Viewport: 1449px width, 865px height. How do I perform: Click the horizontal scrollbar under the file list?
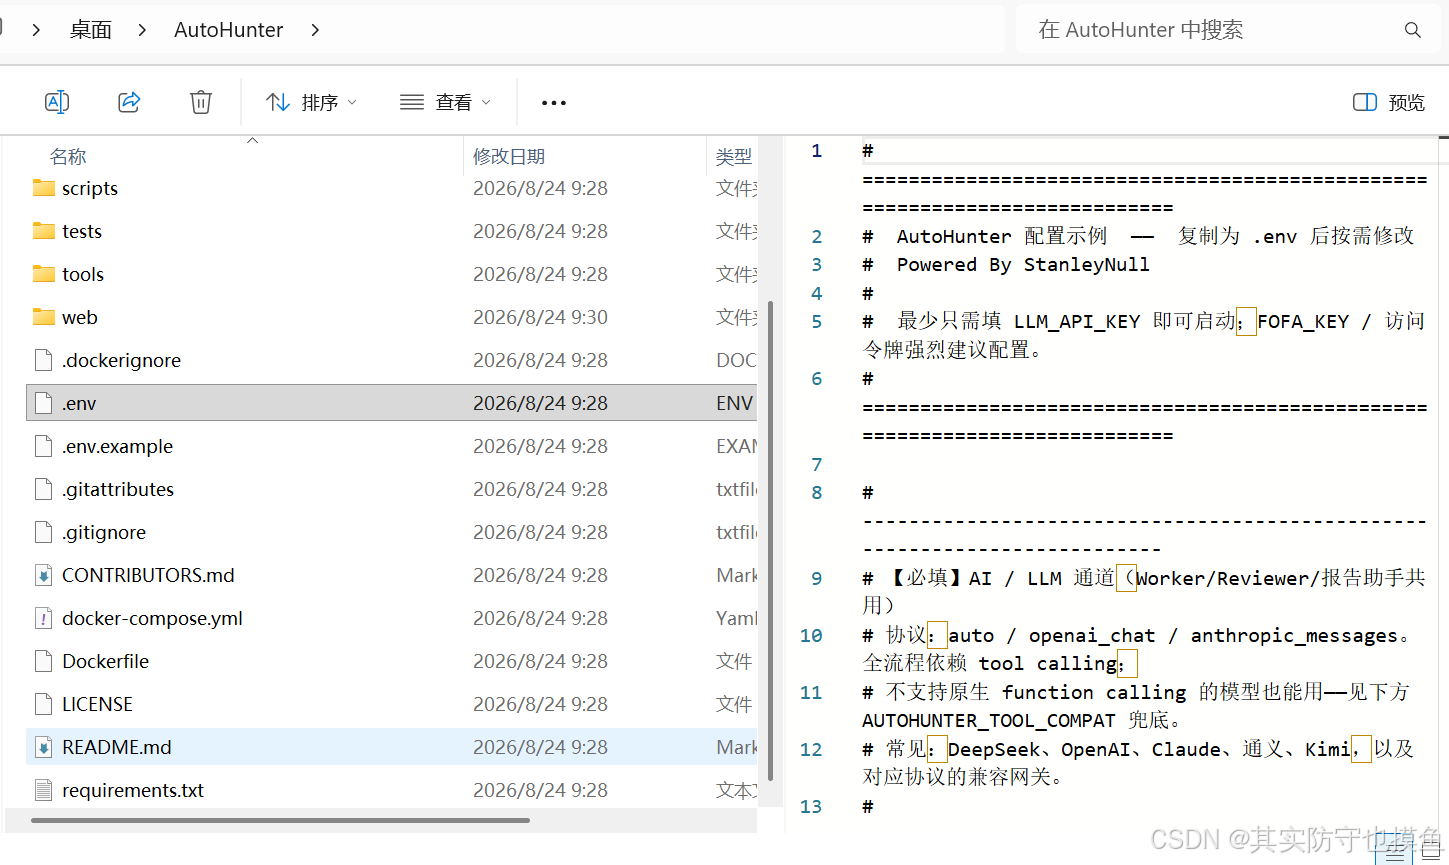280,820
